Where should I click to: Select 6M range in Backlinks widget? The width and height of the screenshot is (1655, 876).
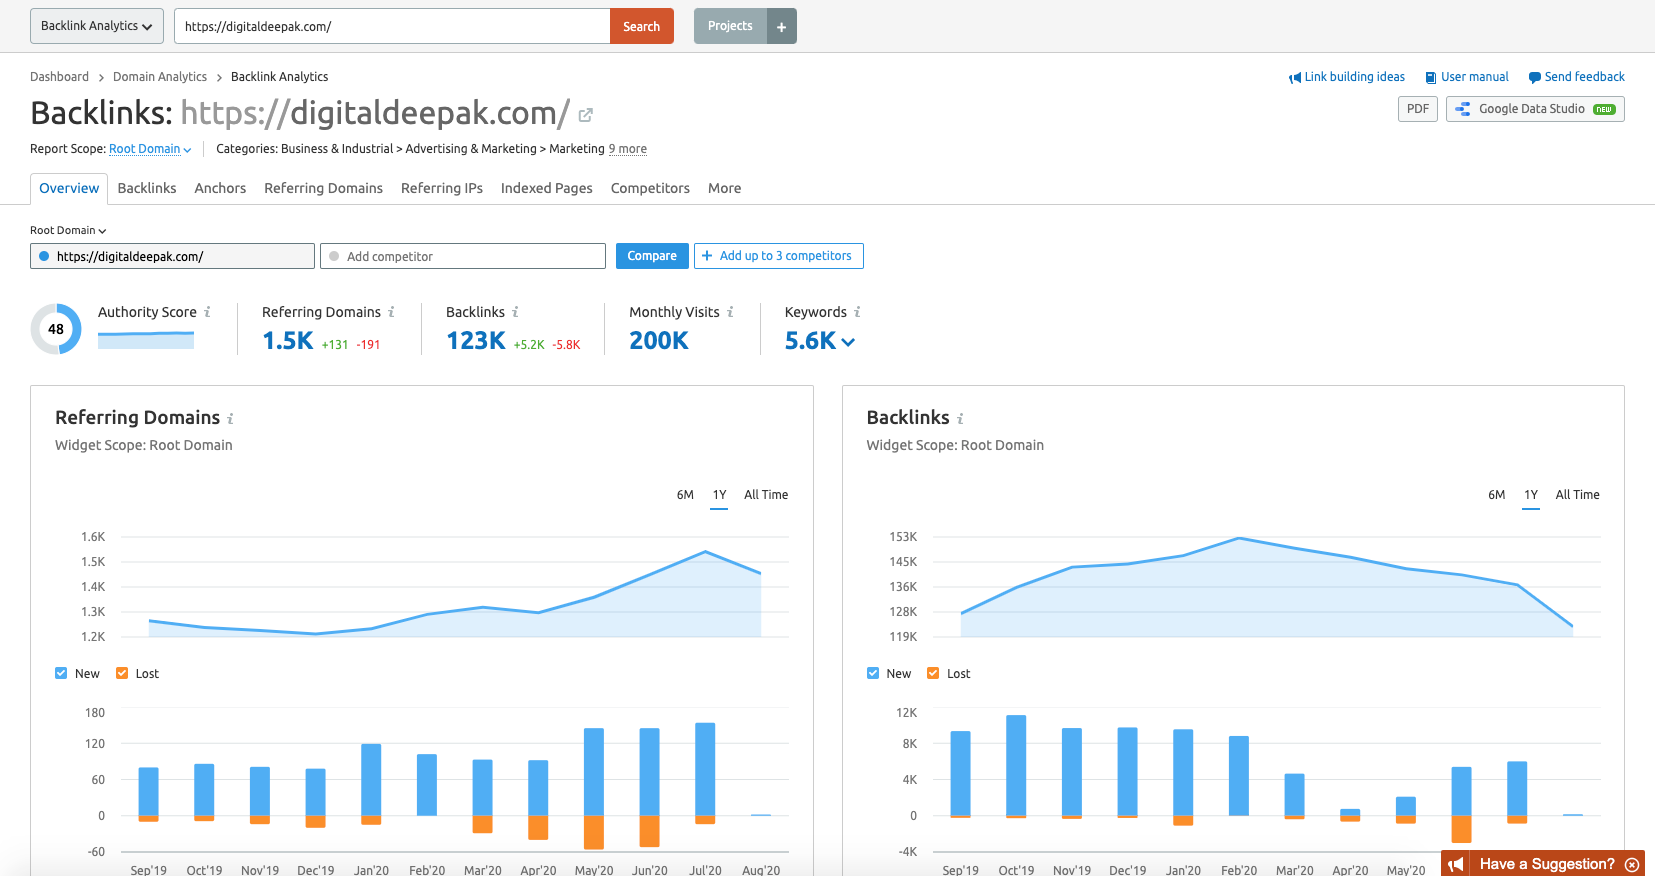1497,495
